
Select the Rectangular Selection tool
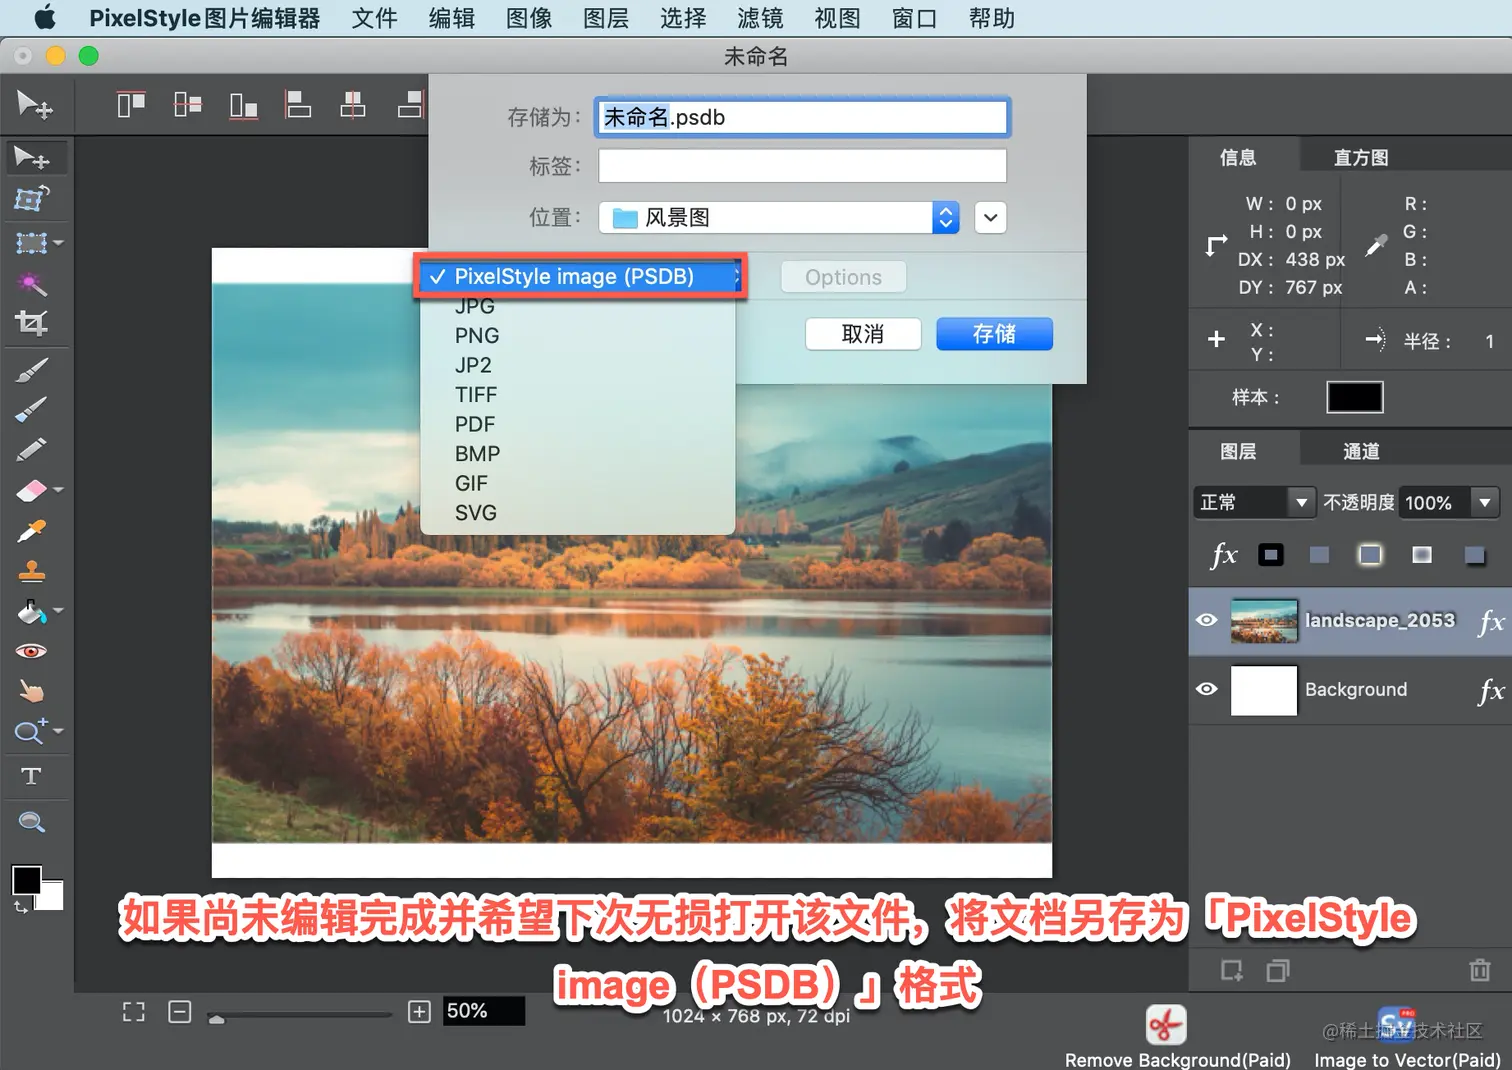(32, 243)
